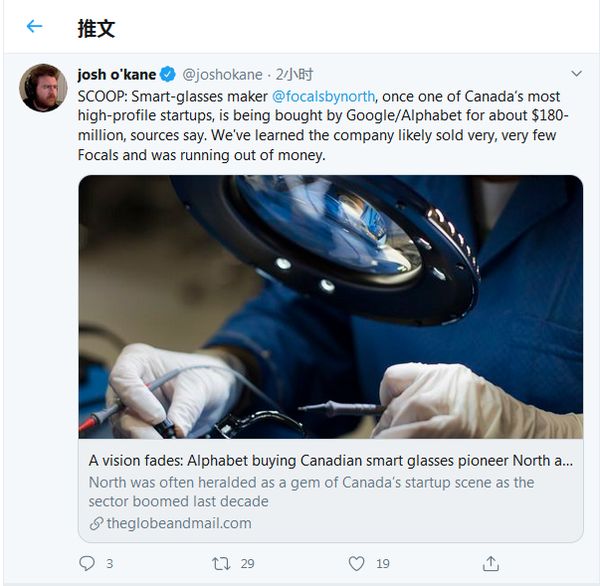Click the reply speech bubble icon

pos(87,564)
